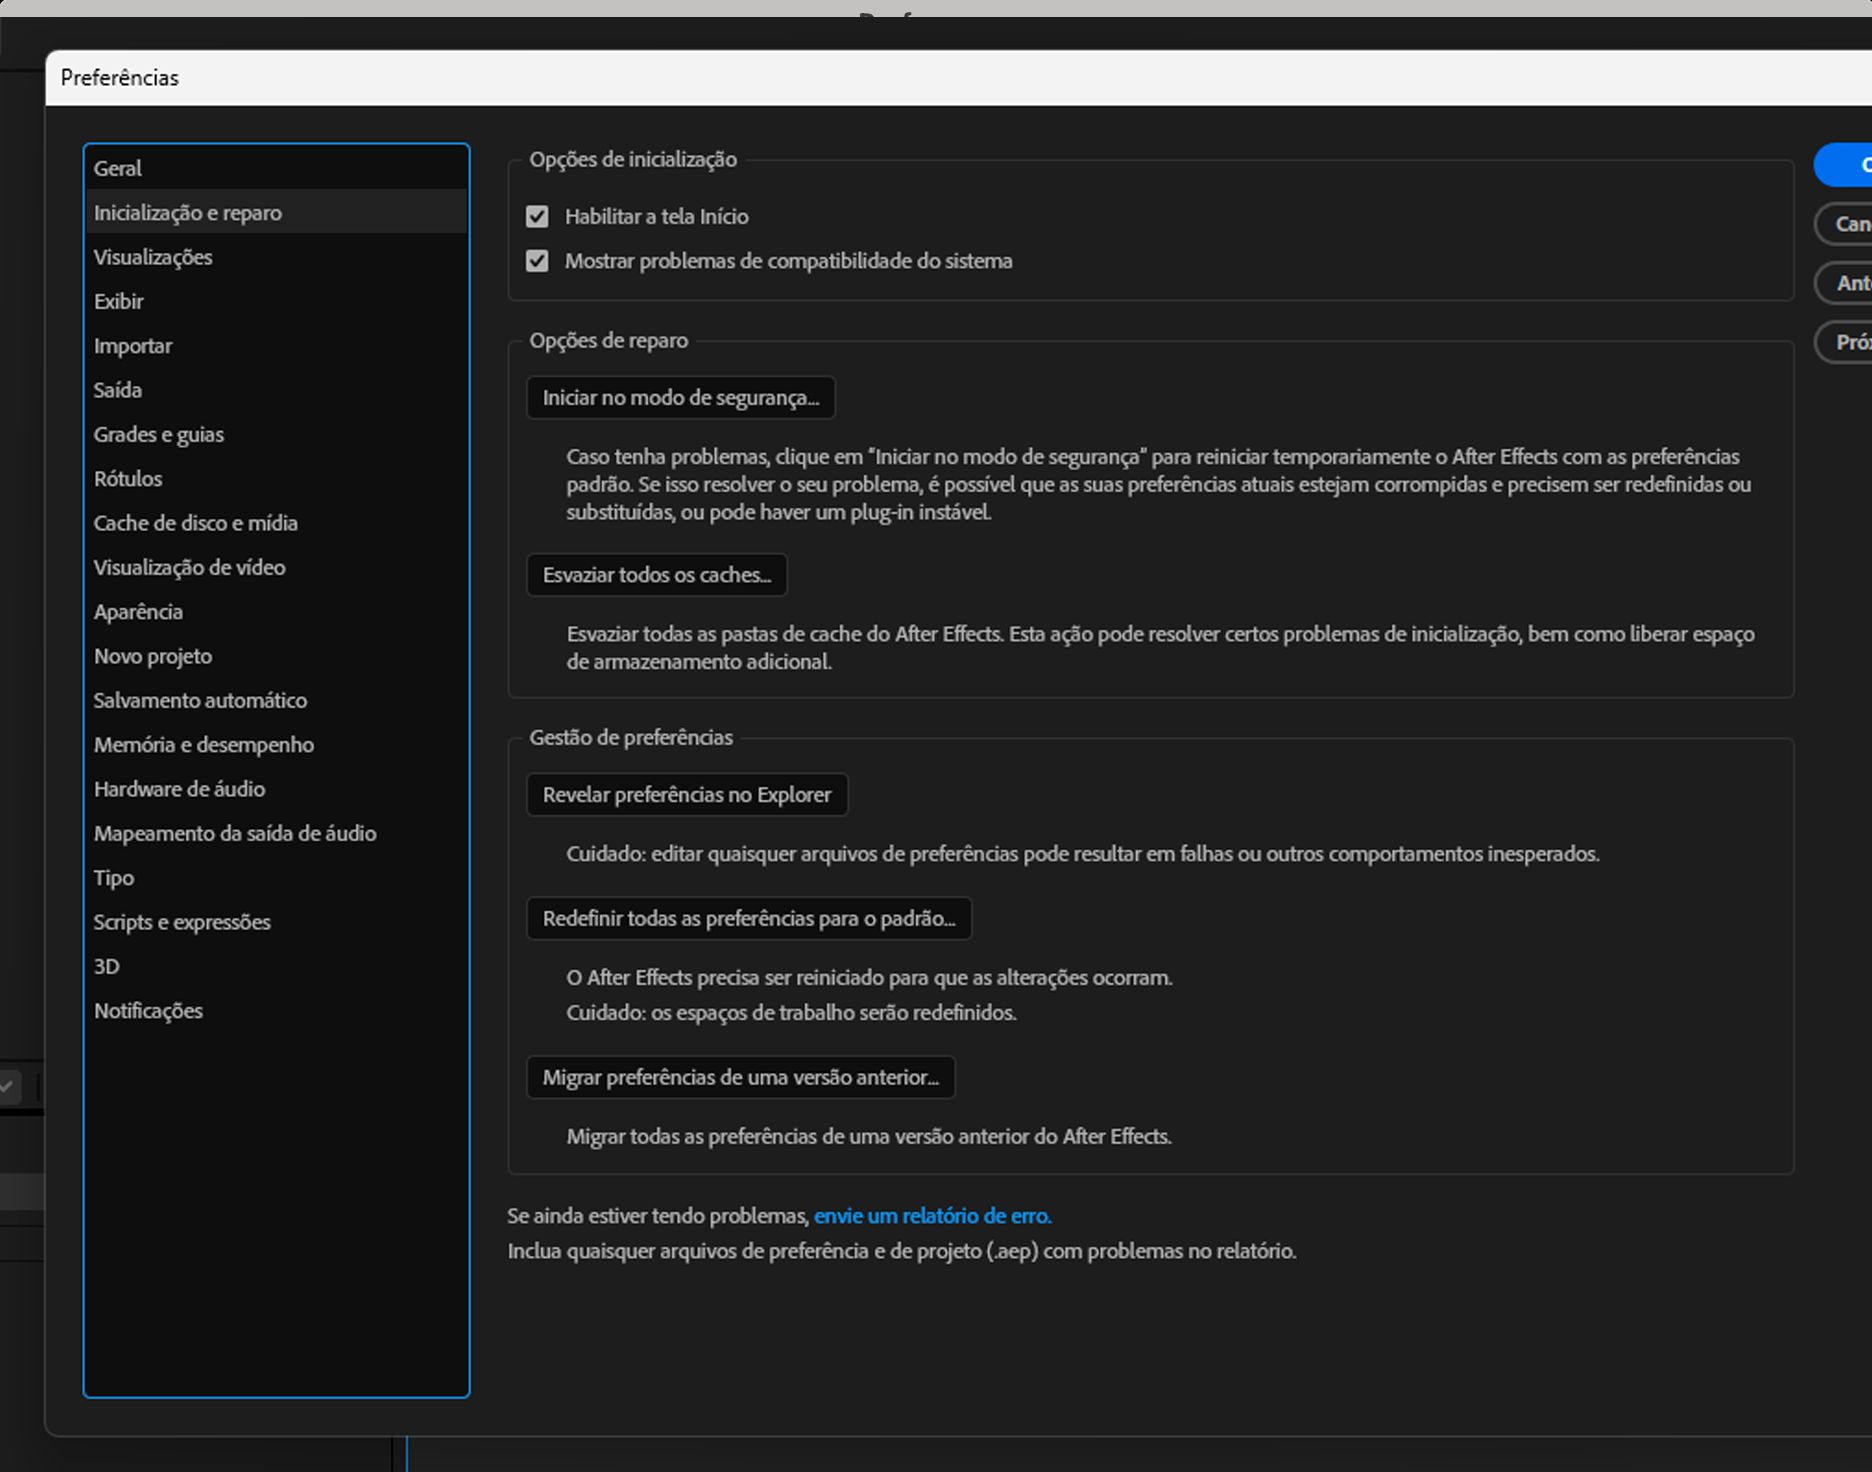Open the "envie um relatório de erro" link
The height and width of the screenshot is (1472, 1872).
coord(932,1216)
